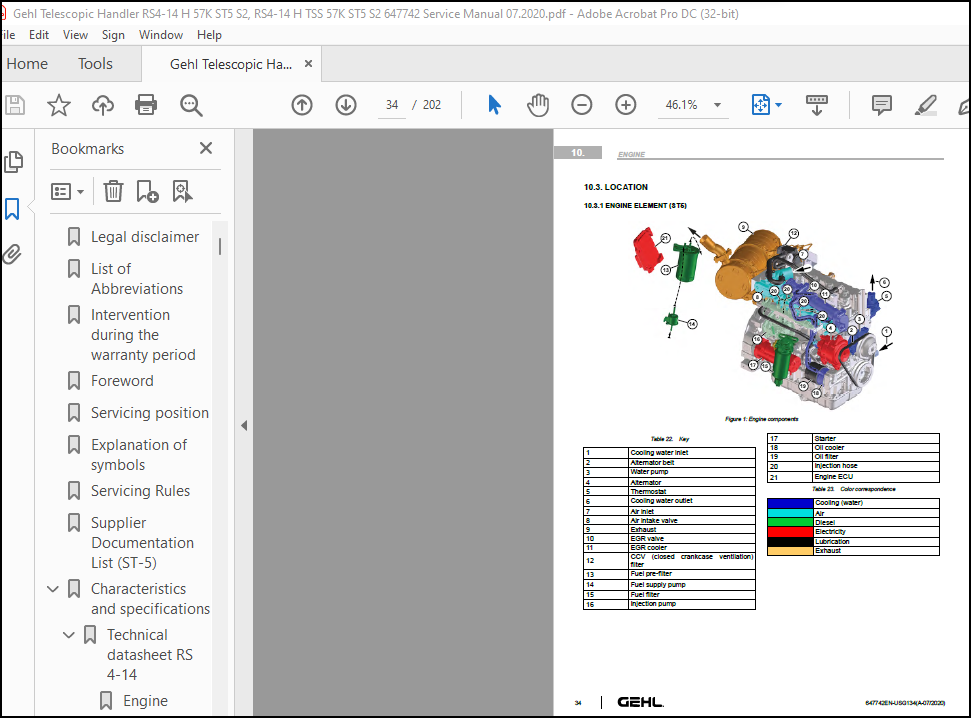This screenshot has width=971, height=718.
Task: Open the Edit menu
Action: click(38, 35)
